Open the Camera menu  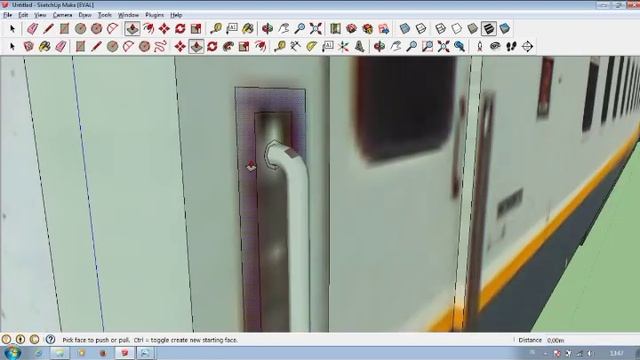(62, 15)
